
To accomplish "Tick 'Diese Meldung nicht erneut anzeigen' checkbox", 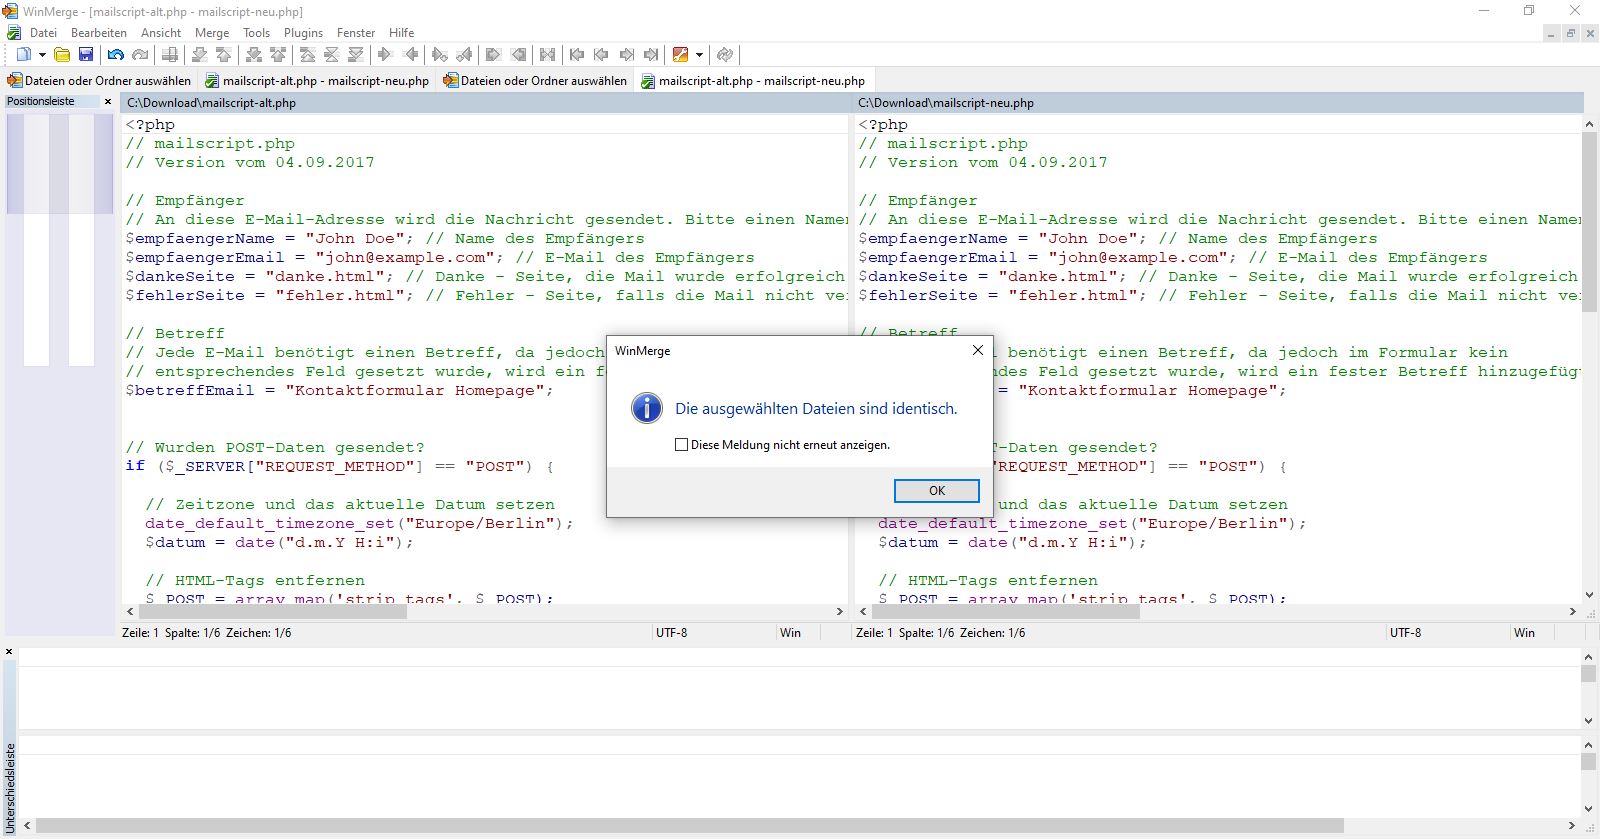I will tap(682, 445).
